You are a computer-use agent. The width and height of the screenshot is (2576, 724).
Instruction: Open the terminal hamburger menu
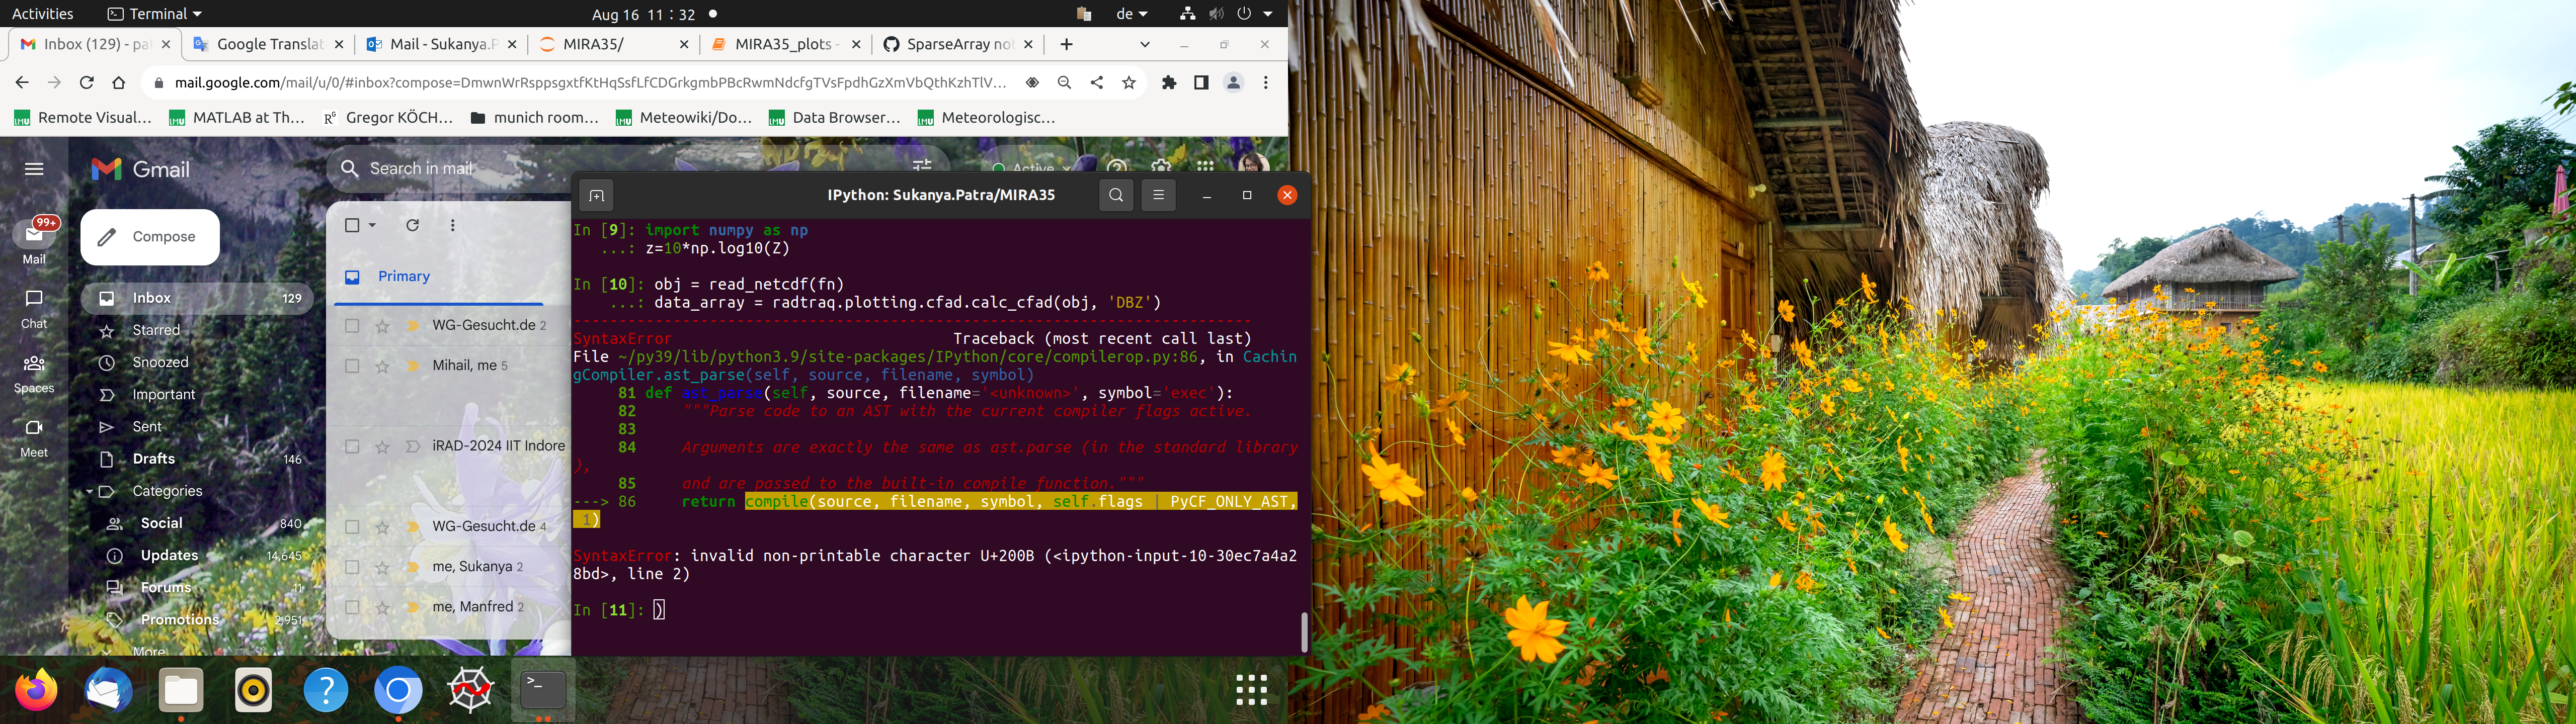(x=1158, y=195)
